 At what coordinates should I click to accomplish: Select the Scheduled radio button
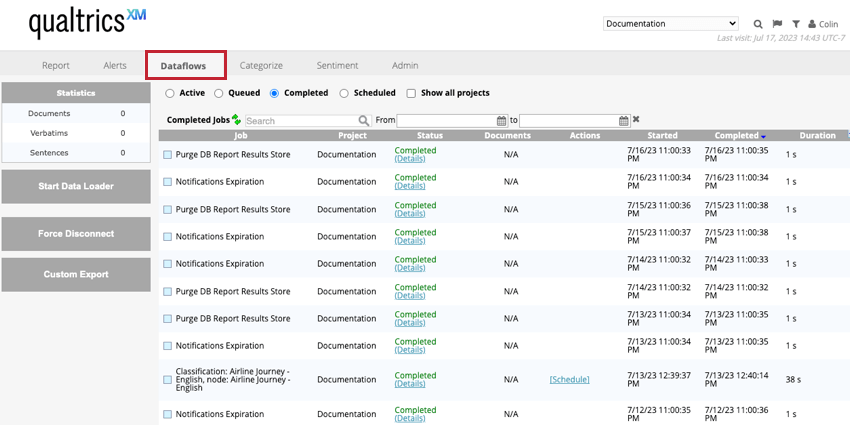pyautogui.click(x=345, y=93)
